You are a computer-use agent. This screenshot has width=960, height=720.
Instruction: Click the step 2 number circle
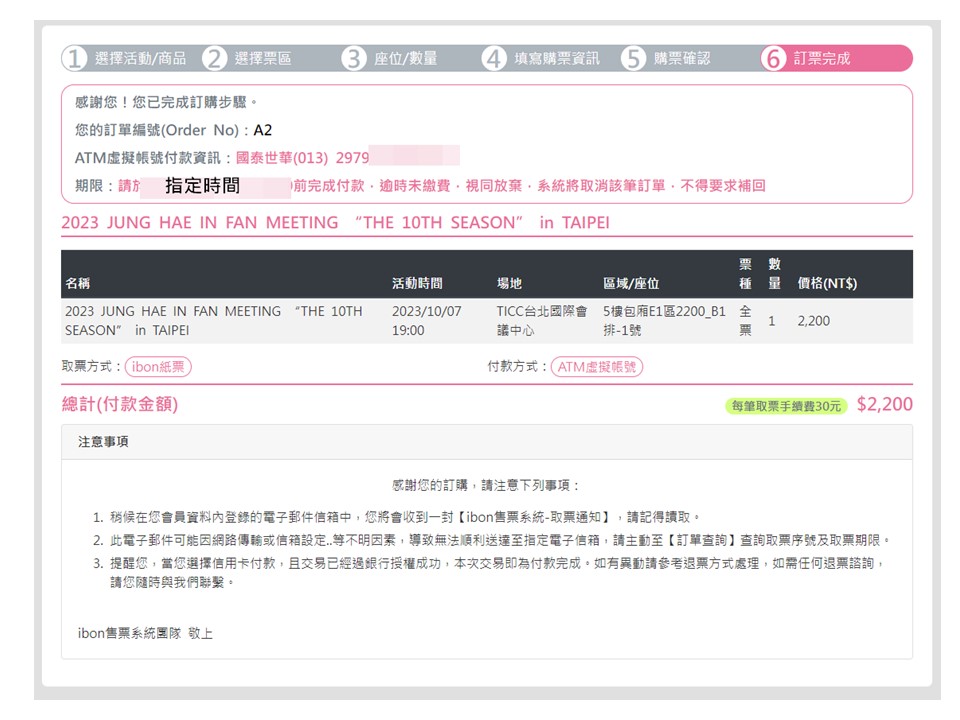coord(214,59)
